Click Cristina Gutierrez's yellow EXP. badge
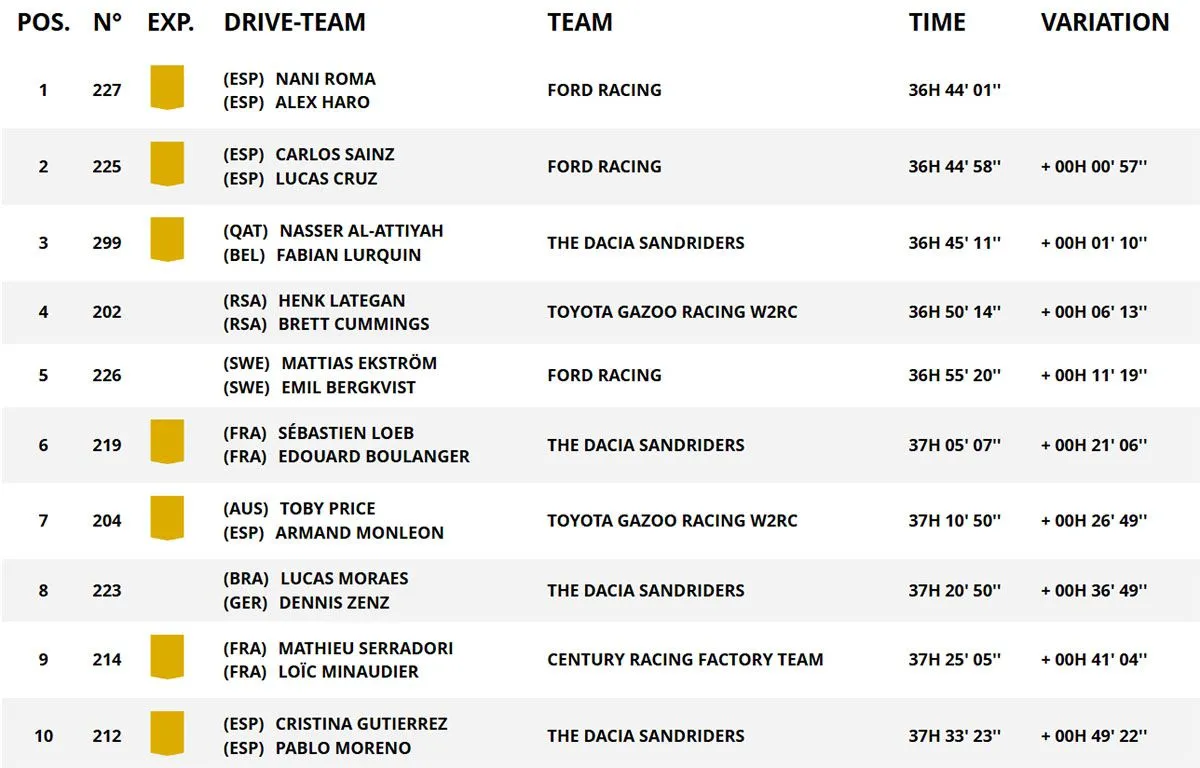 167,733
